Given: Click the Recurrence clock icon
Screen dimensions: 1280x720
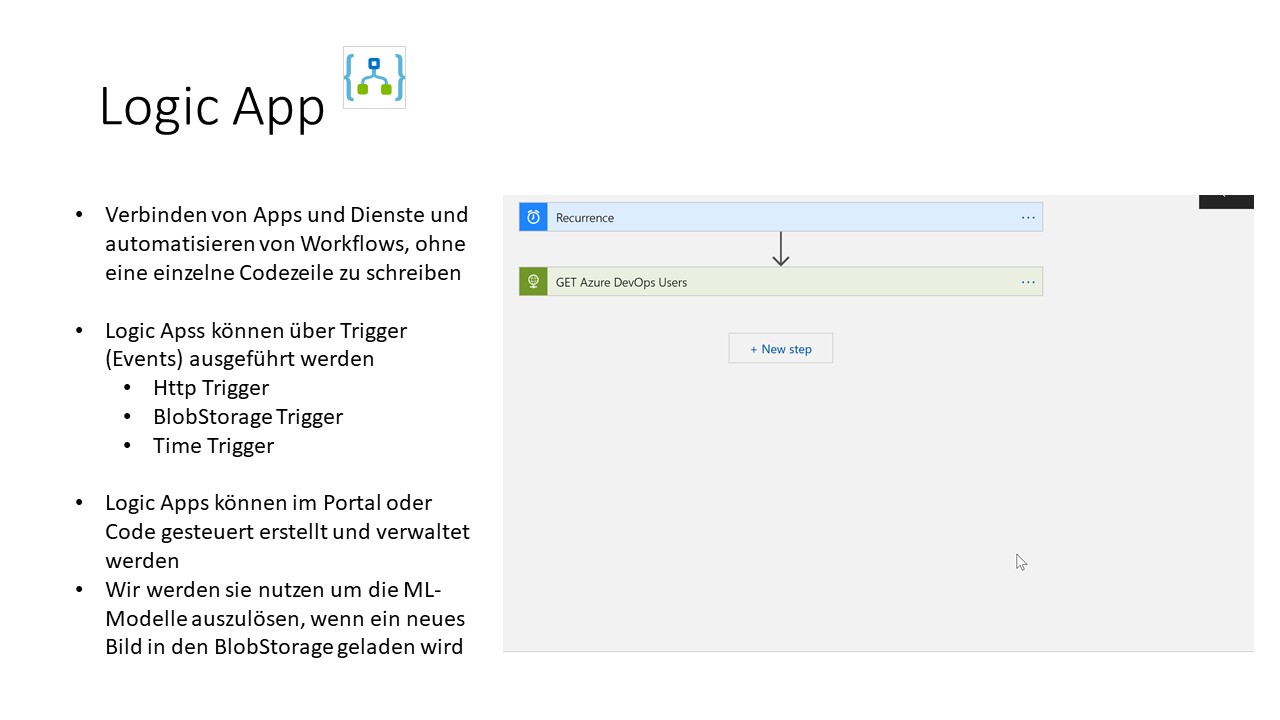Looking at the screenshot, I should pyautogui.click(x=533, y=217).
